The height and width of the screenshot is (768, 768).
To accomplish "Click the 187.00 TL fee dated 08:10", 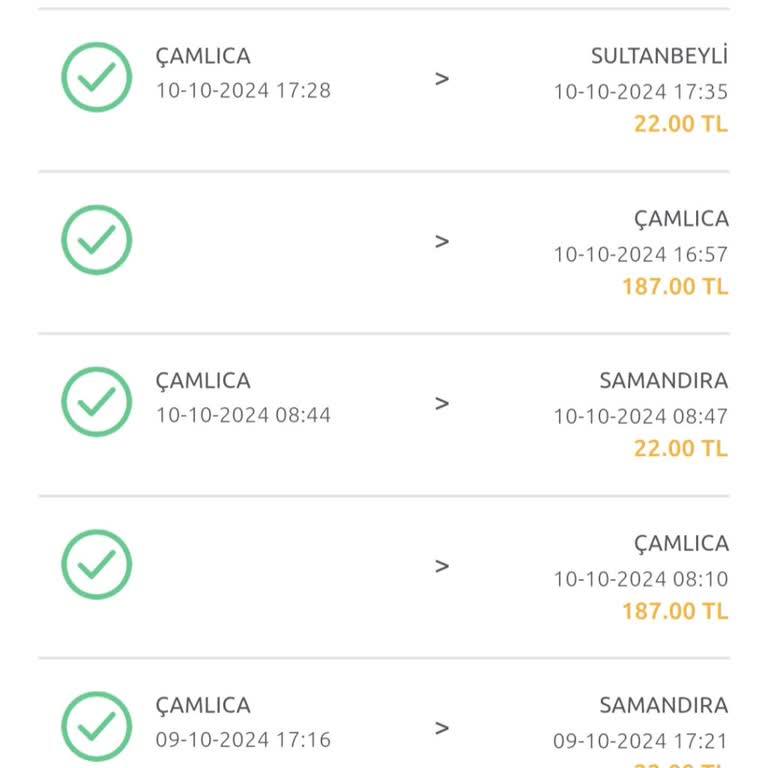I will coord(675,611).
